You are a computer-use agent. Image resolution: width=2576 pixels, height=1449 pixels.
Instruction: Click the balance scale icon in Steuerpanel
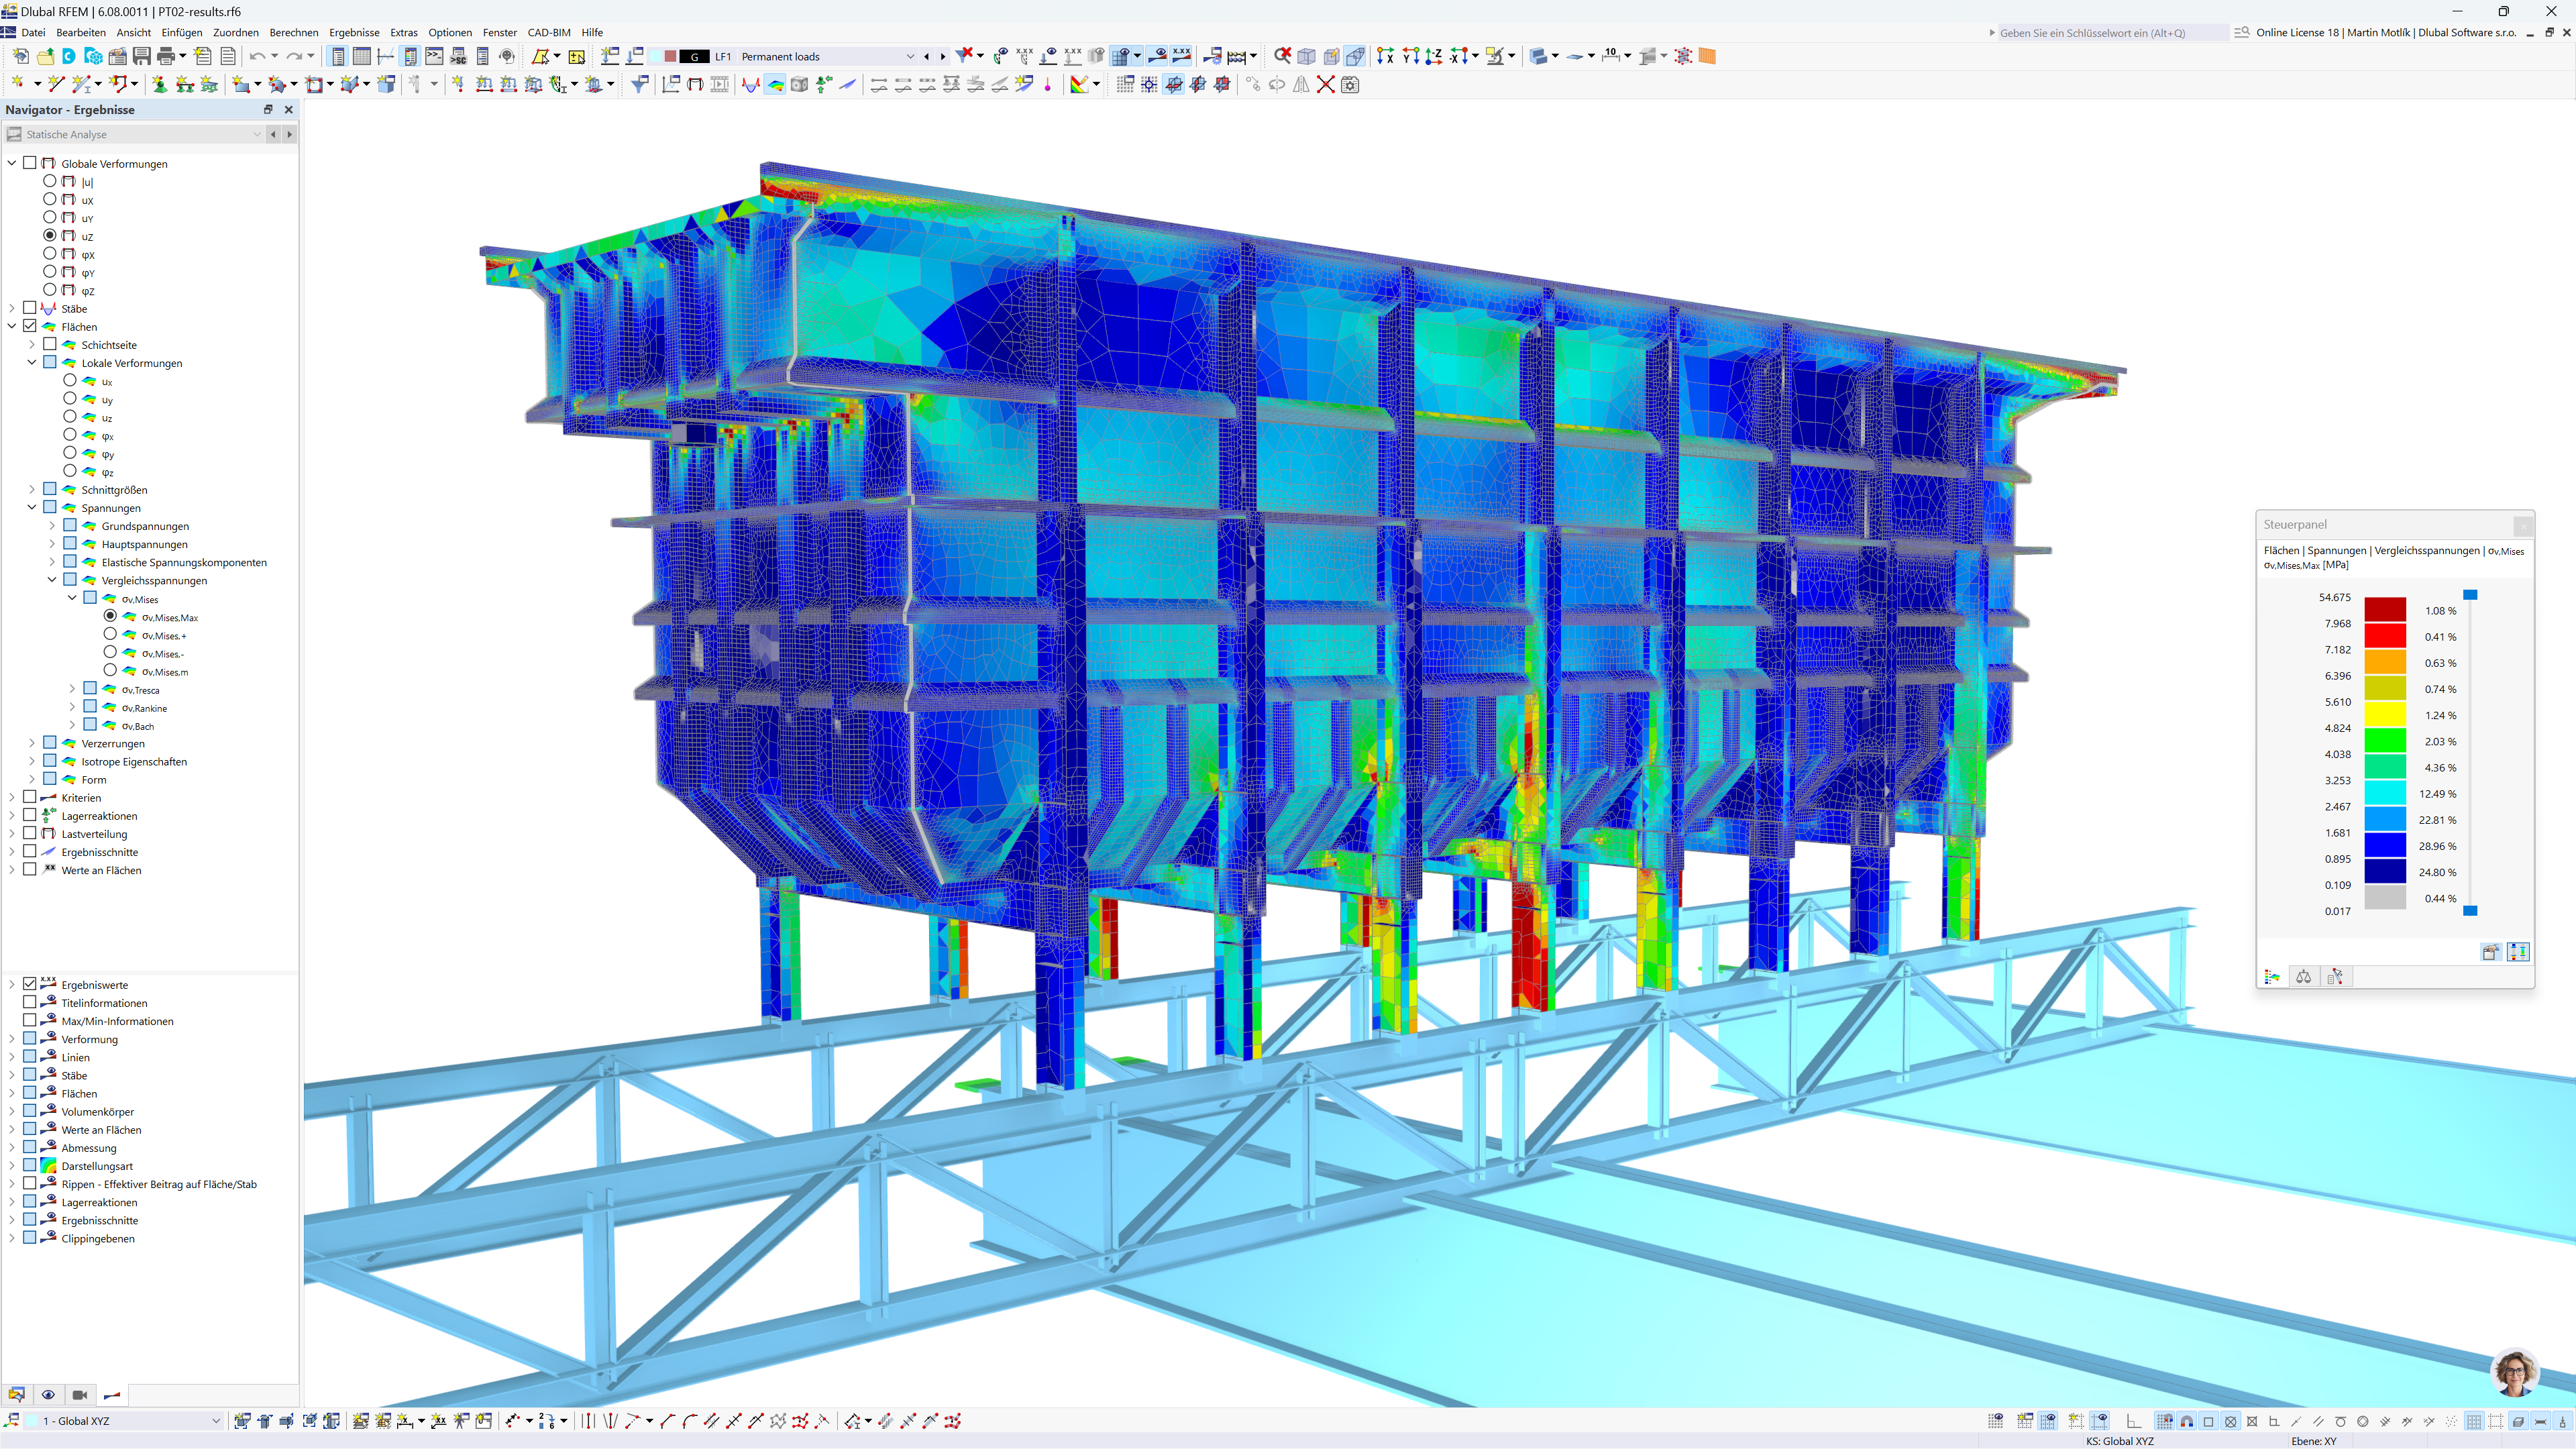coord(2303,977)
